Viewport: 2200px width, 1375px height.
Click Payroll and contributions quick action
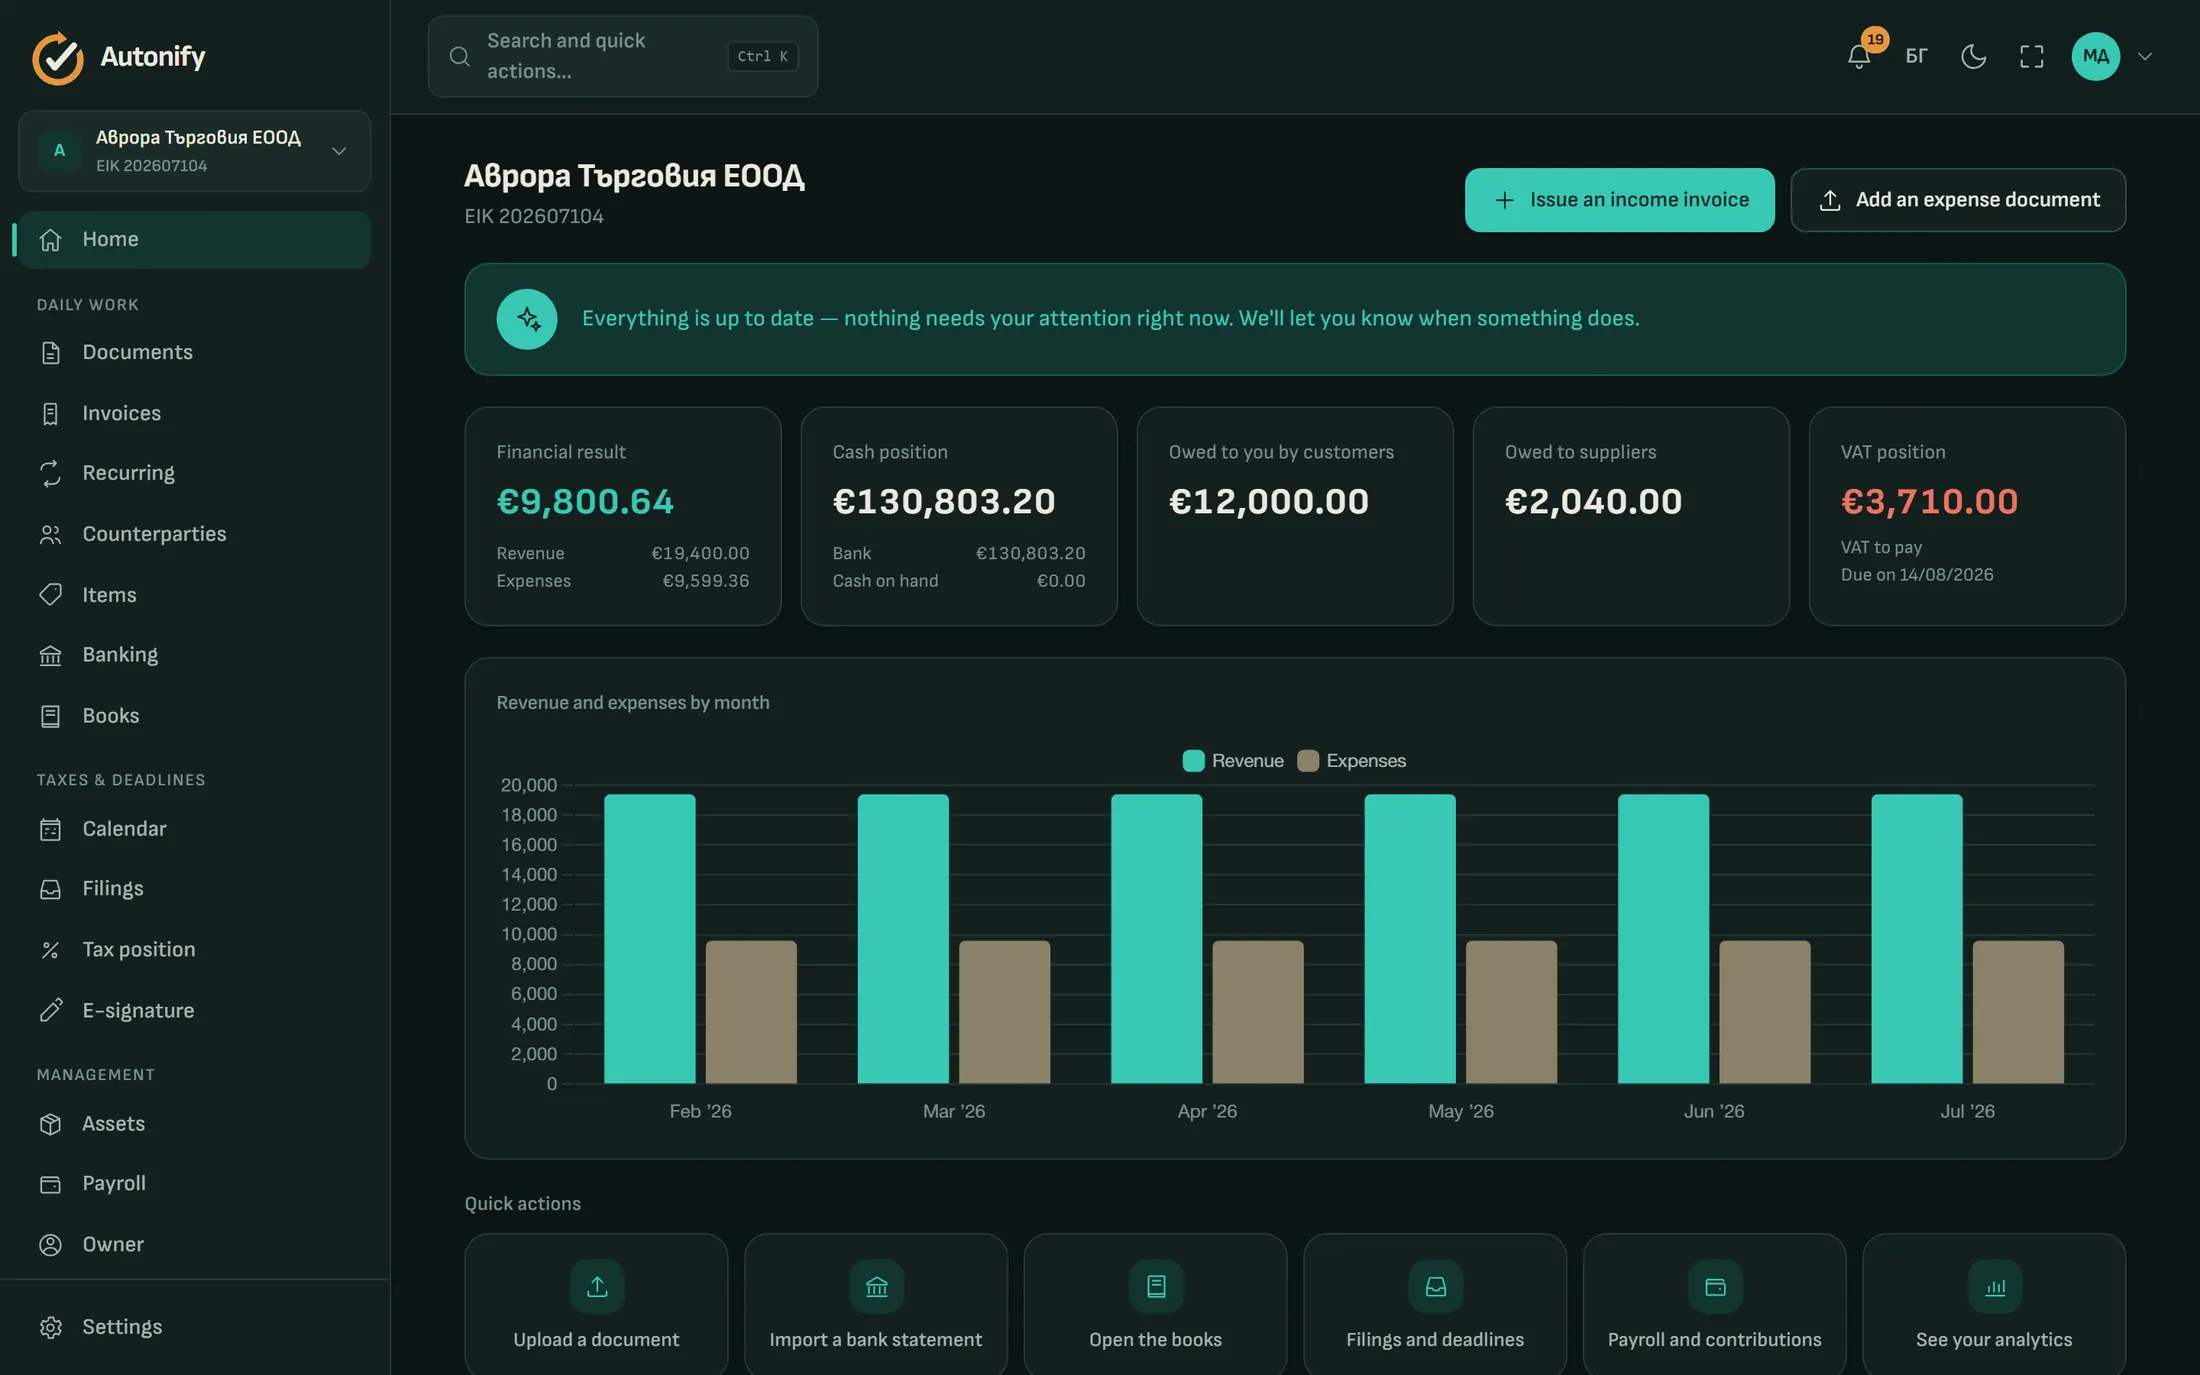click(1714, 1305)
